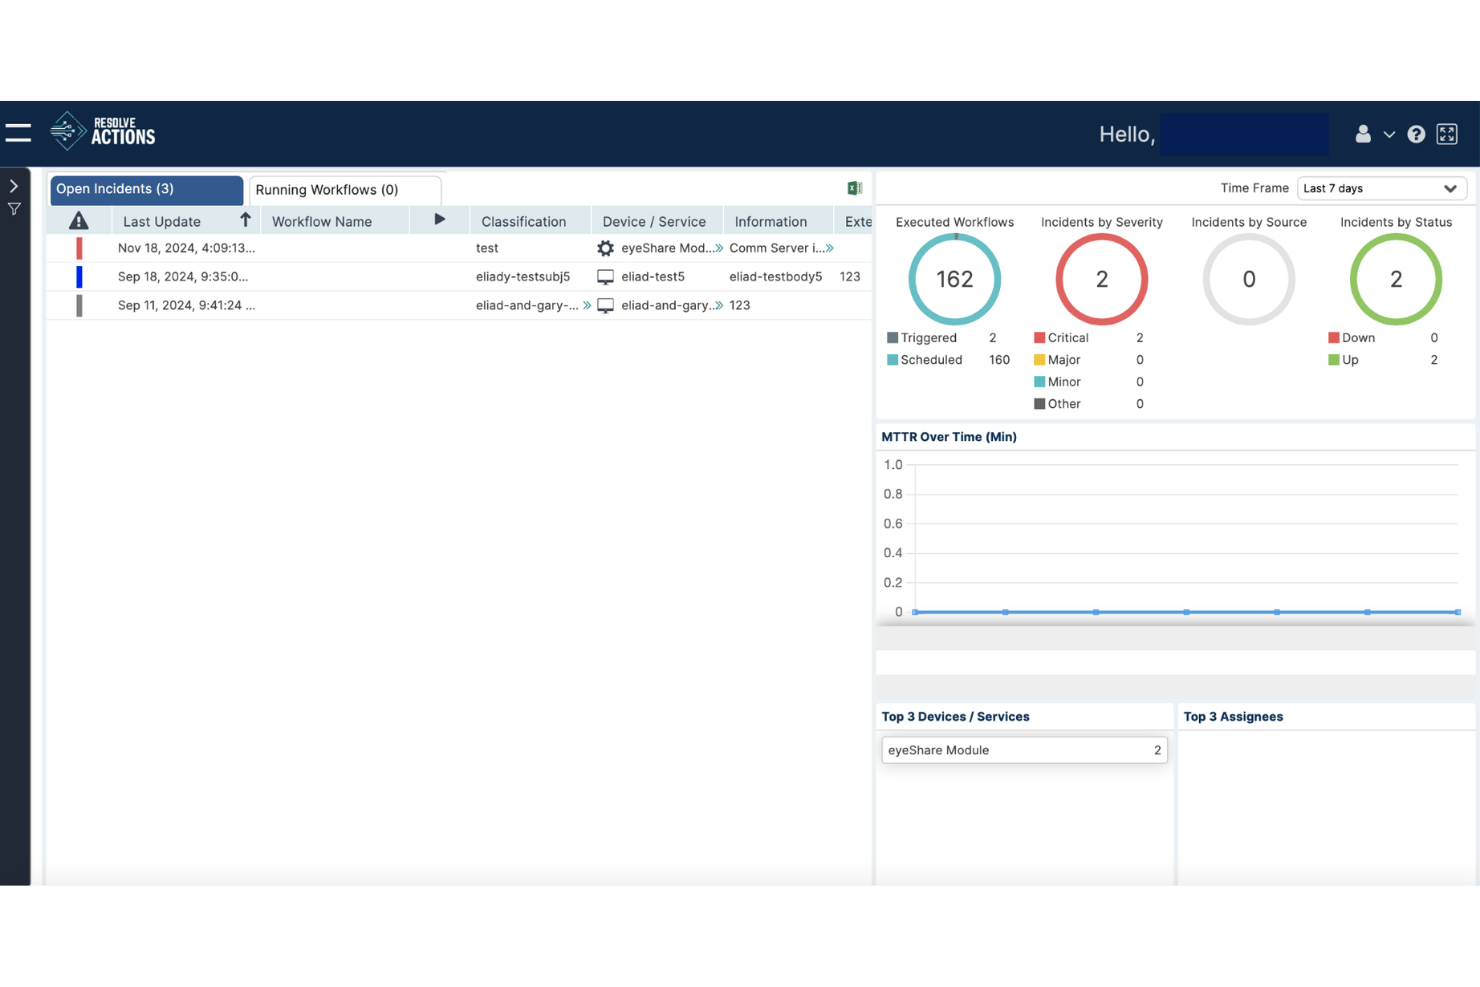Sort by Classification column header
Viewport: 1480px width, 987px height.
(x=524, y=222)
